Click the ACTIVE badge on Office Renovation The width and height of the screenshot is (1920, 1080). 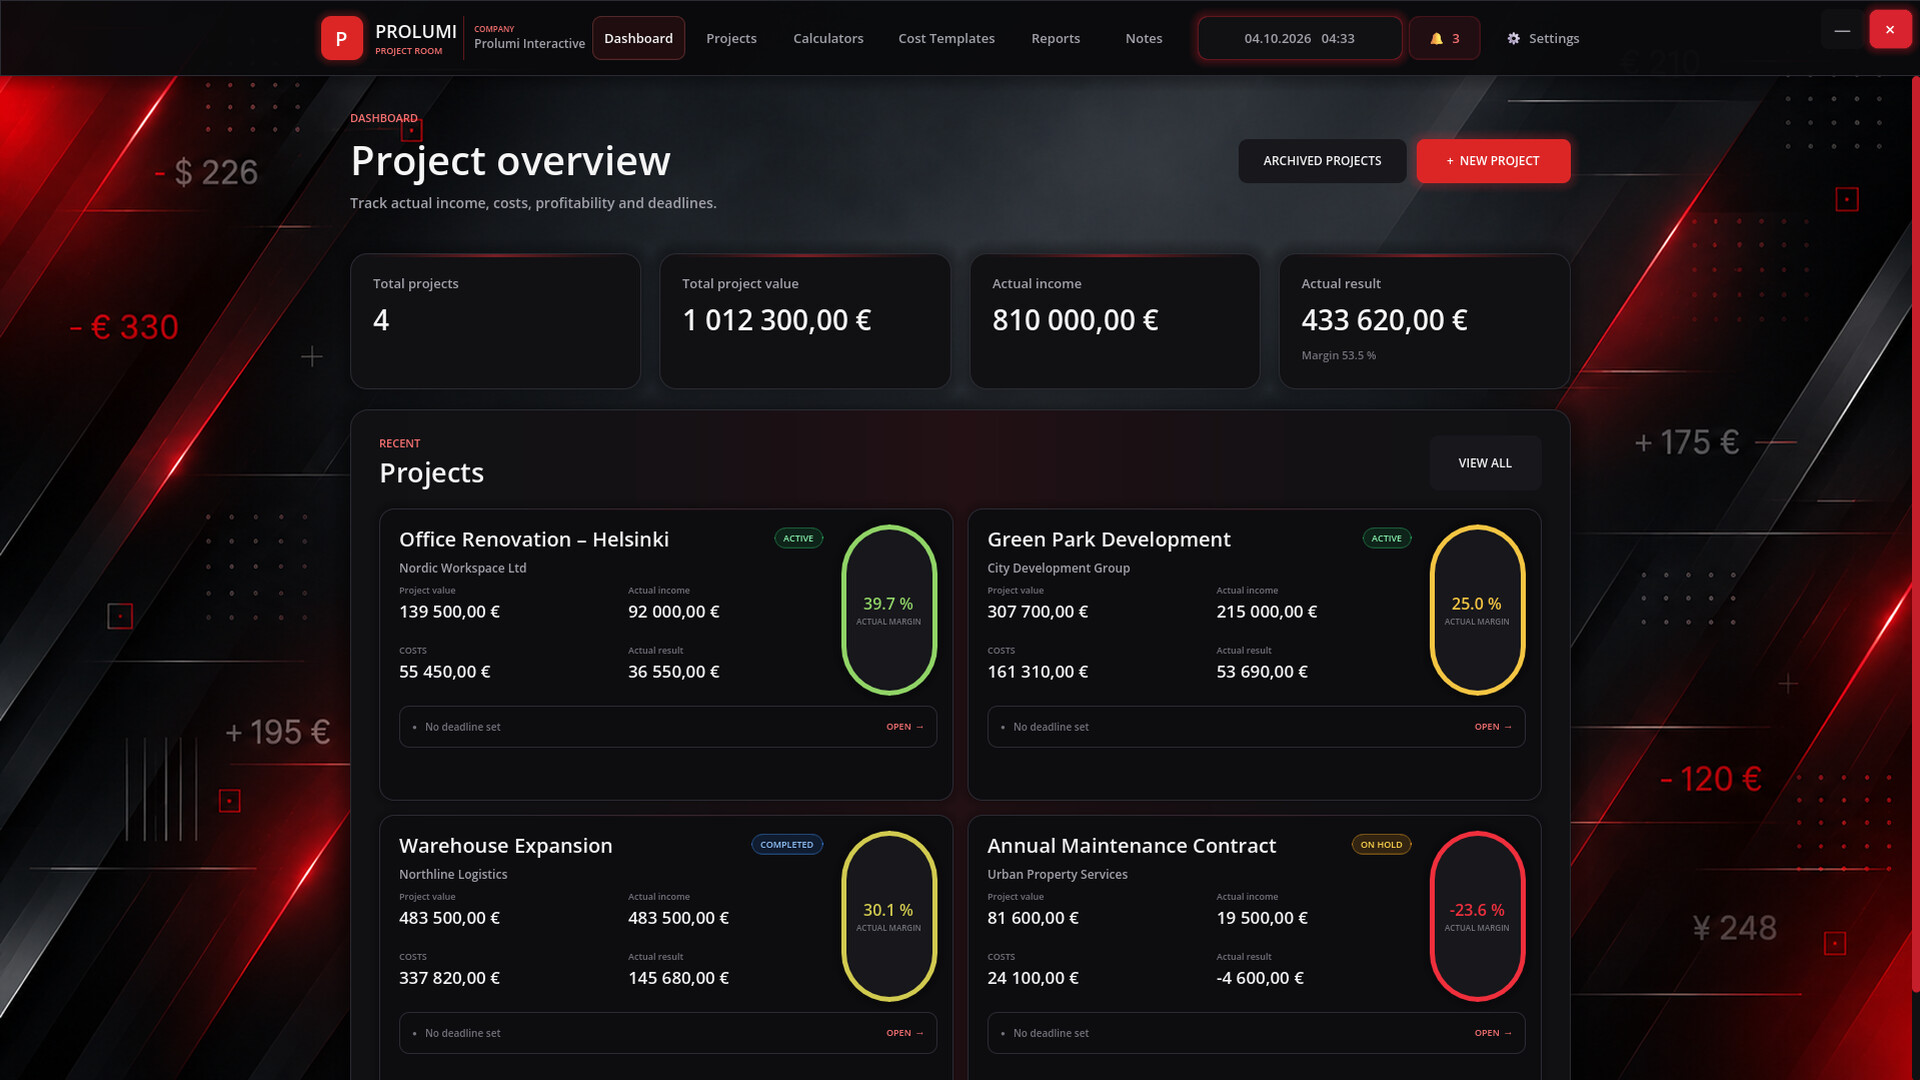[798, 538]
